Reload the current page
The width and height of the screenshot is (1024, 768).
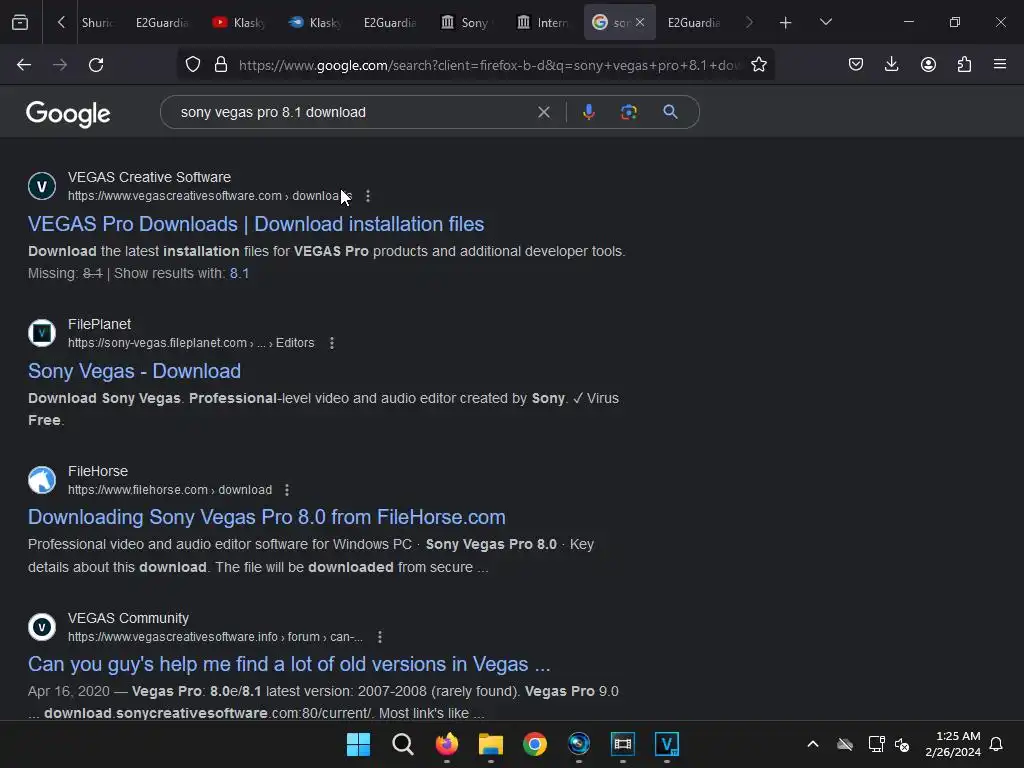point(96,65)
